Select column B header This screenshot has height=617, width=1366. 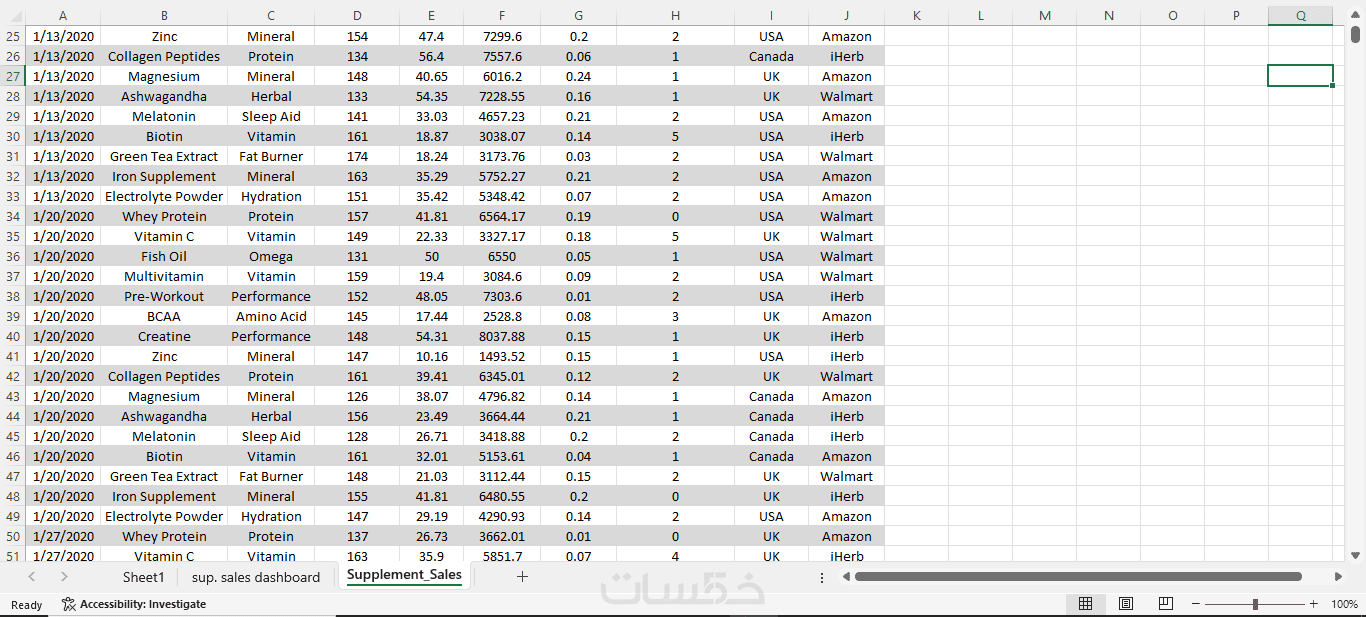[x=164, y=15]
